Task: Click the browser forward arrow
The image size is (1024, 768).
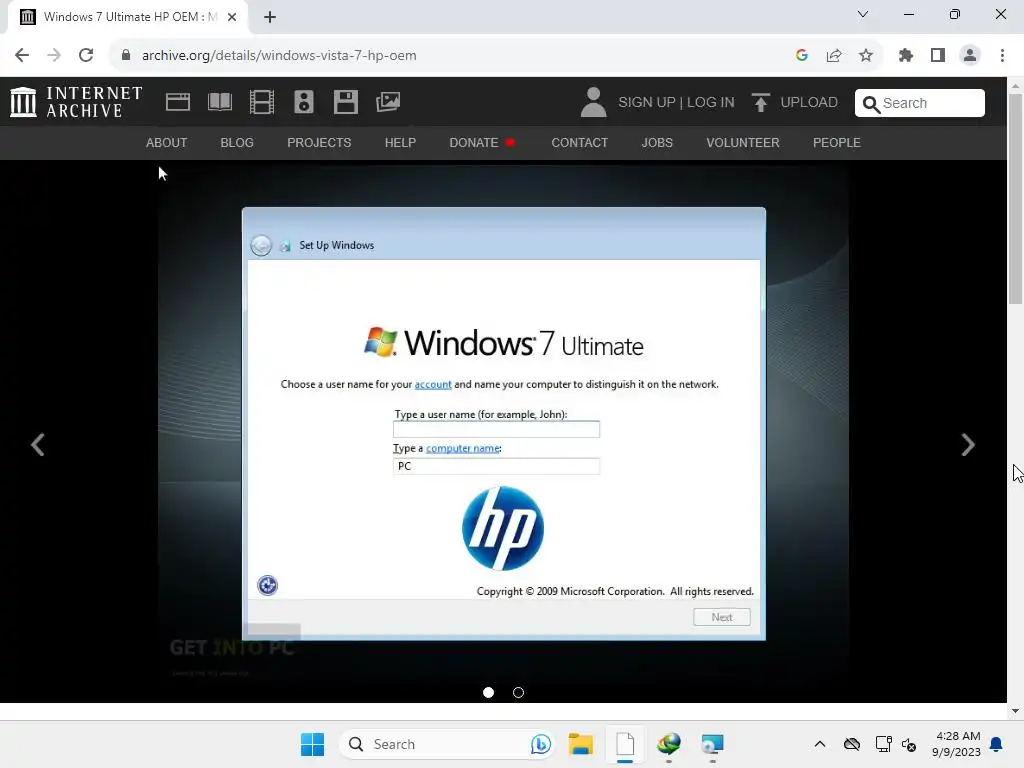Action: [x=54, y=55]
